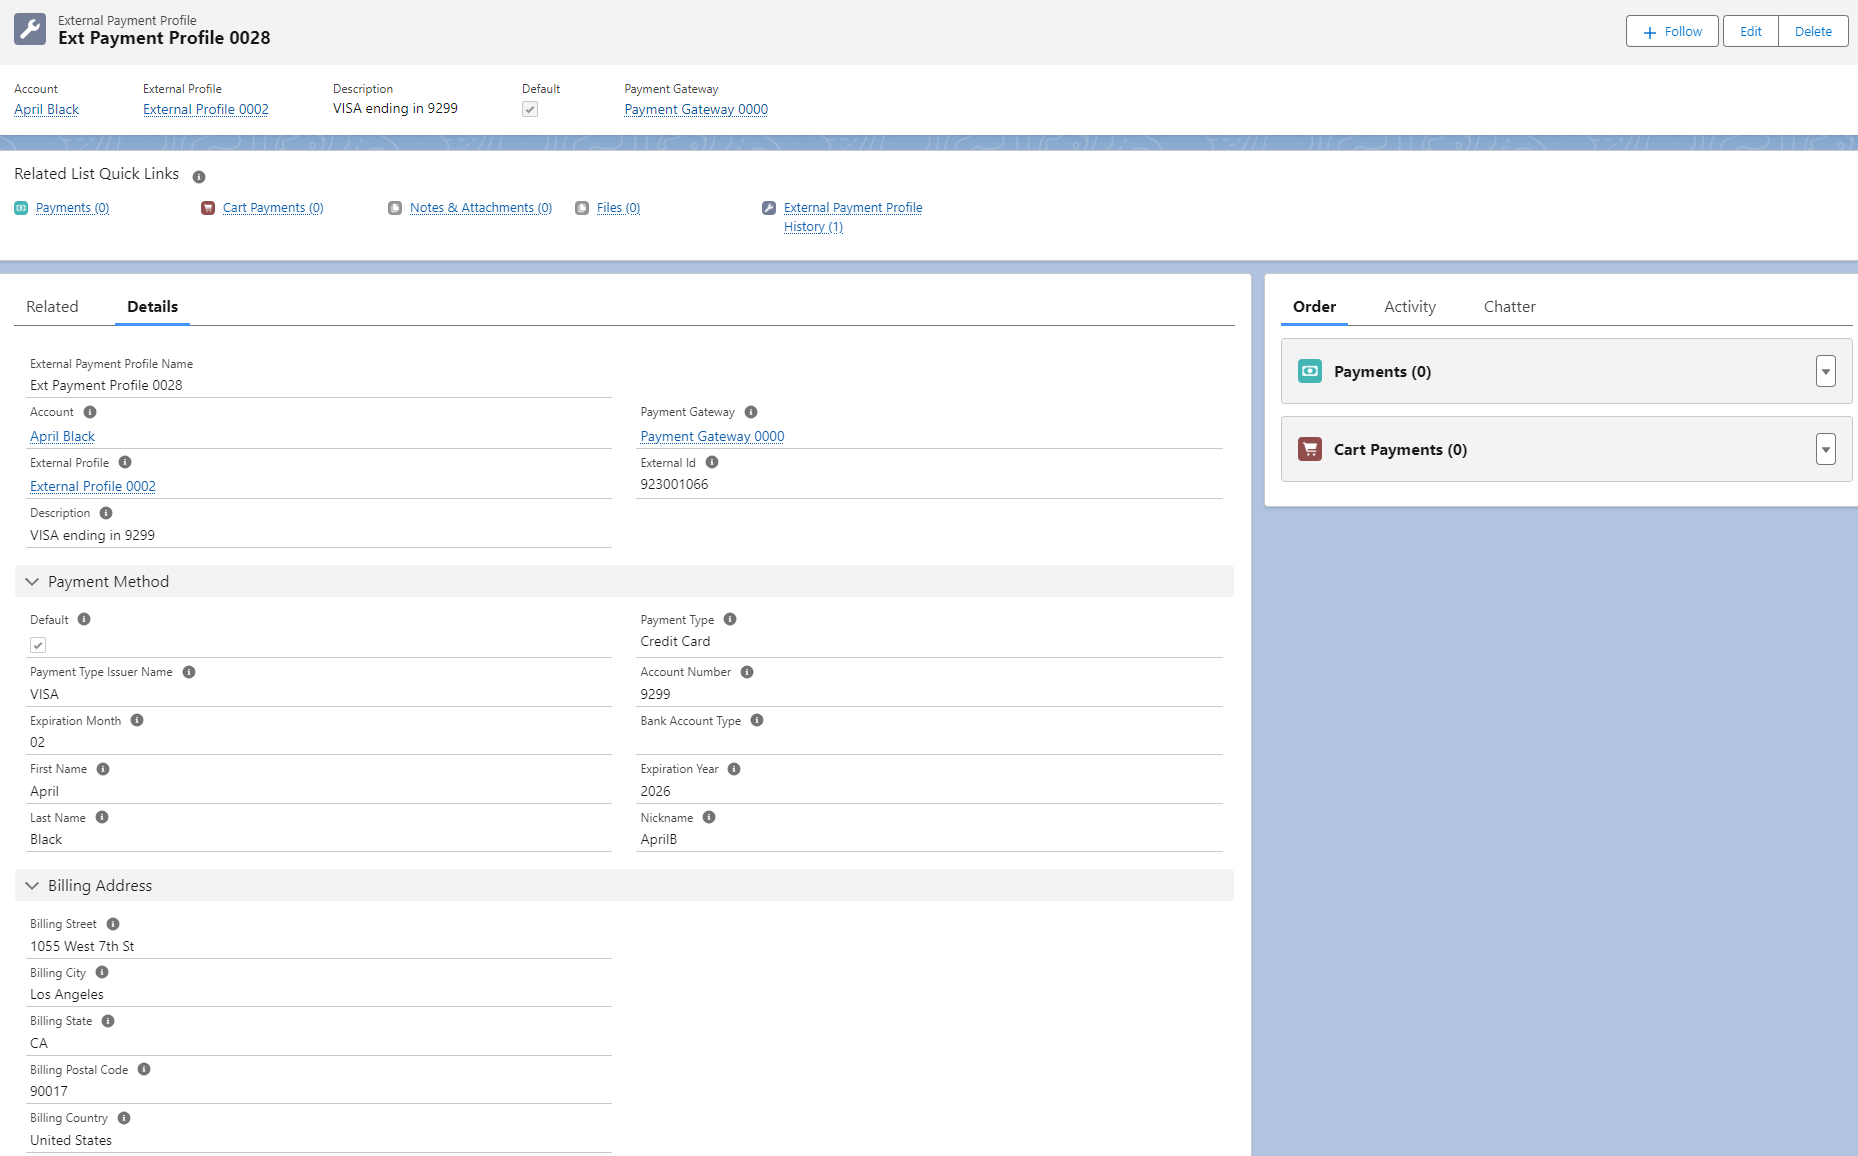Click the wrench icon in the record header

(x=30, y=30)
